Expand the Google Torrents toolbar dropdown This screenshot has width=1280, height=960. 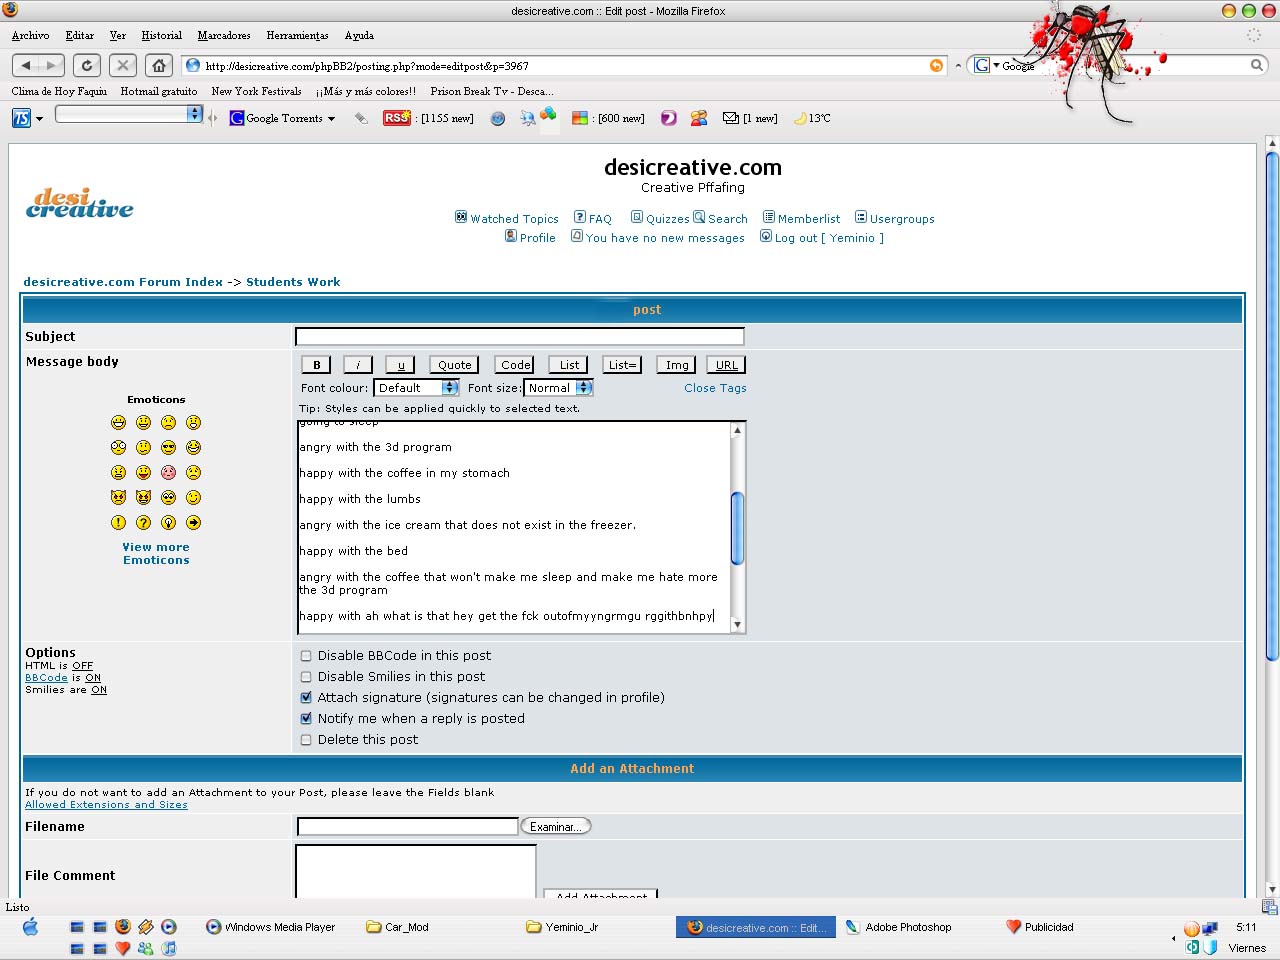click(x=331, y=119)
